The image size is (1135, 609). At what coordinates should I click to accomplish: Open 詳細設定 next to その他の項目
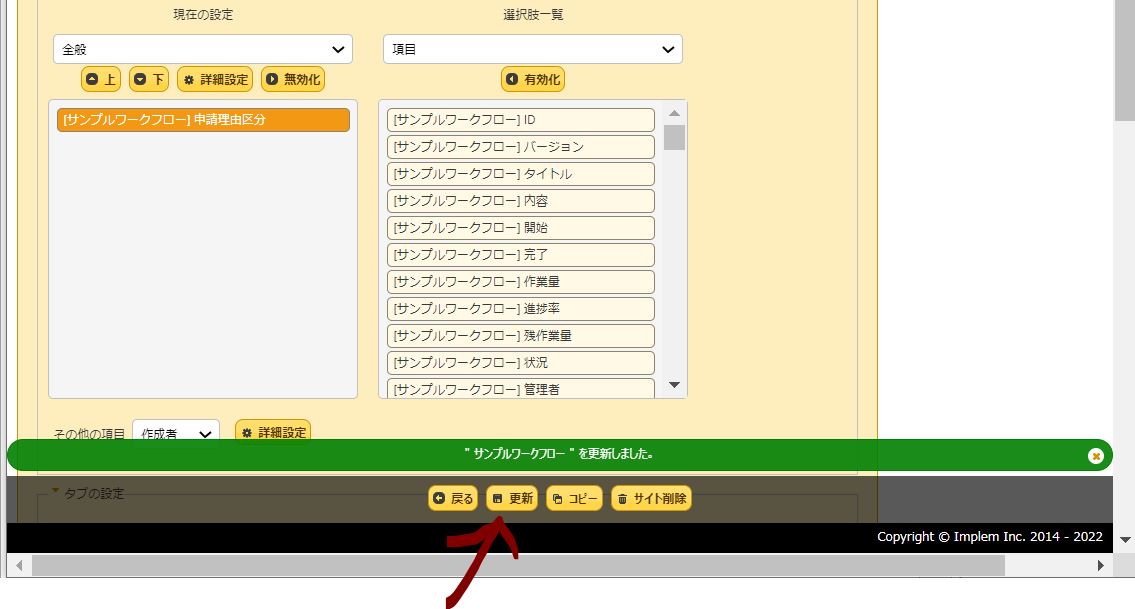pos(274,431)
